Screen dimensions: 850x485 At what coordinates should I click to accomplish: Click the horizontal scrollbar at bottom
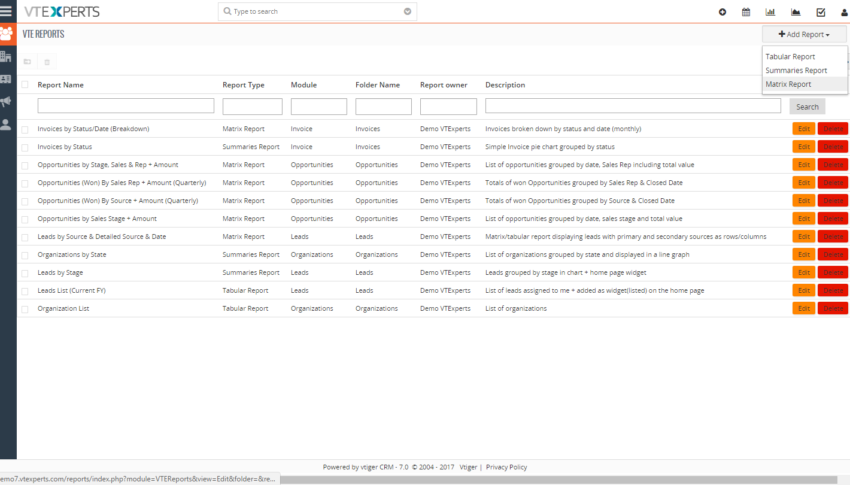click(x=558, y=480)
